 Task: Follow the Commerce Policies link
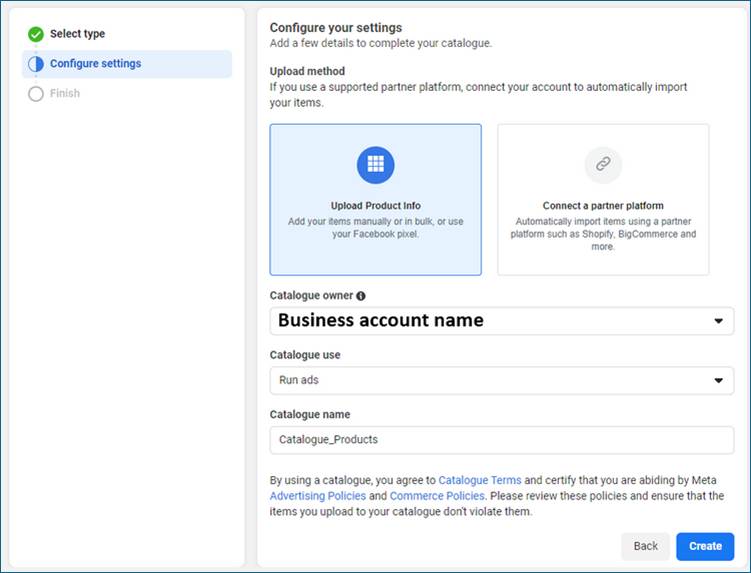click(436, 496)
